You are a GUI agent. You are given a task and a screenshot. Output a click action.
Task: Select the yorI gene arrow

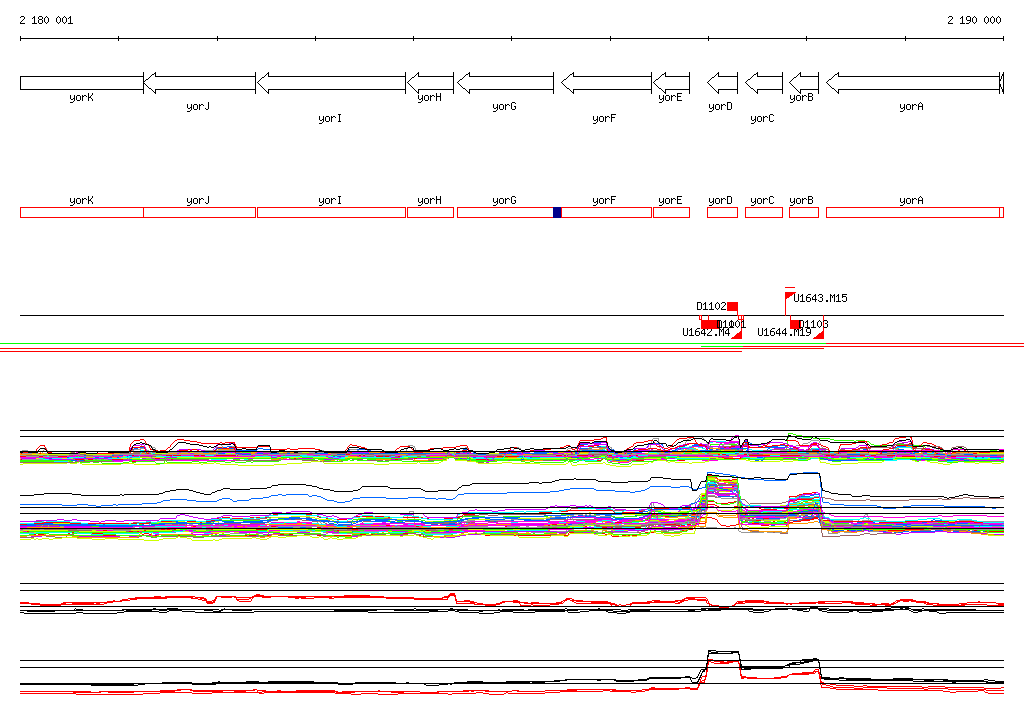(331, 83)
